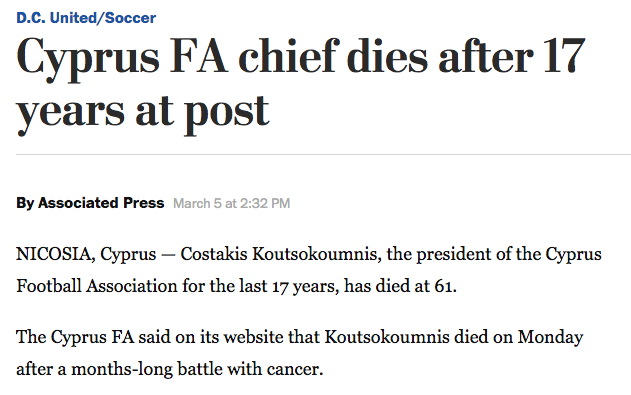Image resolution: width=631 pixels, height=395 pixels.
Task: Click 'Football Association' in the article text
Action: [x=97, y=286]
